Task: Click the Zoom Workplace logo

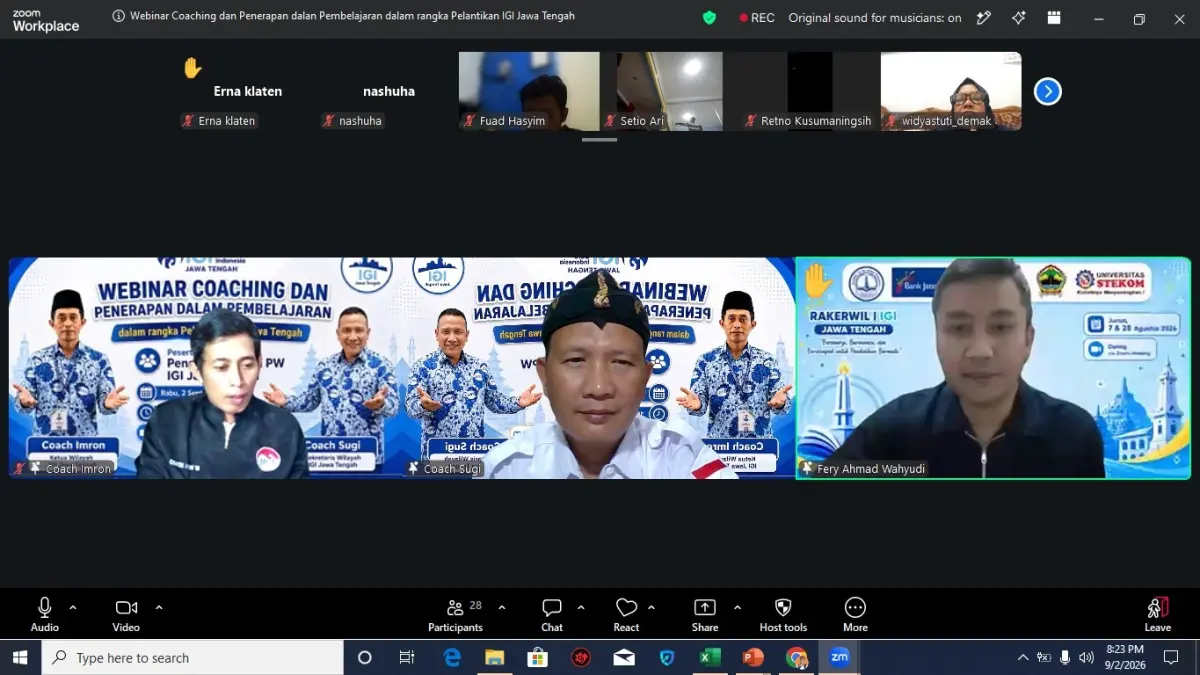Action: click(45, 20)
